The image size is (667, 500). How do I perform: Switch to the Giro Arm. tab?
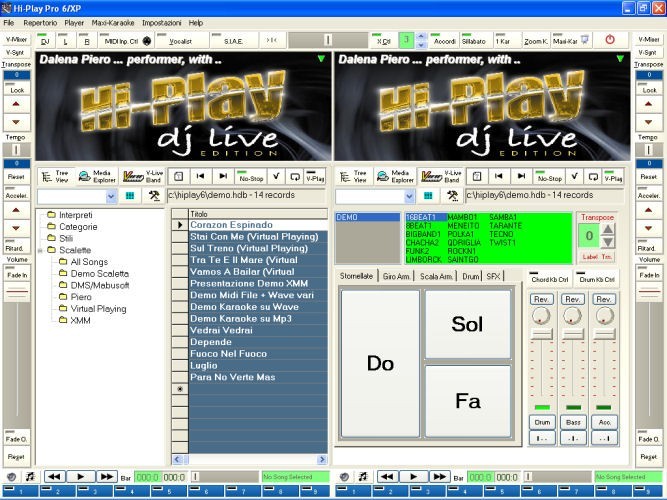pos(396,276)
